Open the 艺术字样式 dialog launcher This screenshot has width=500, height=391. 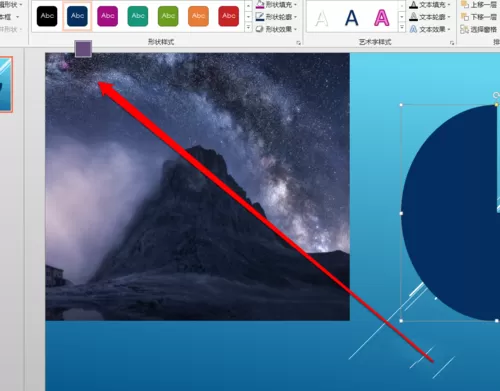pyautogui.click(x=452, y=43)
